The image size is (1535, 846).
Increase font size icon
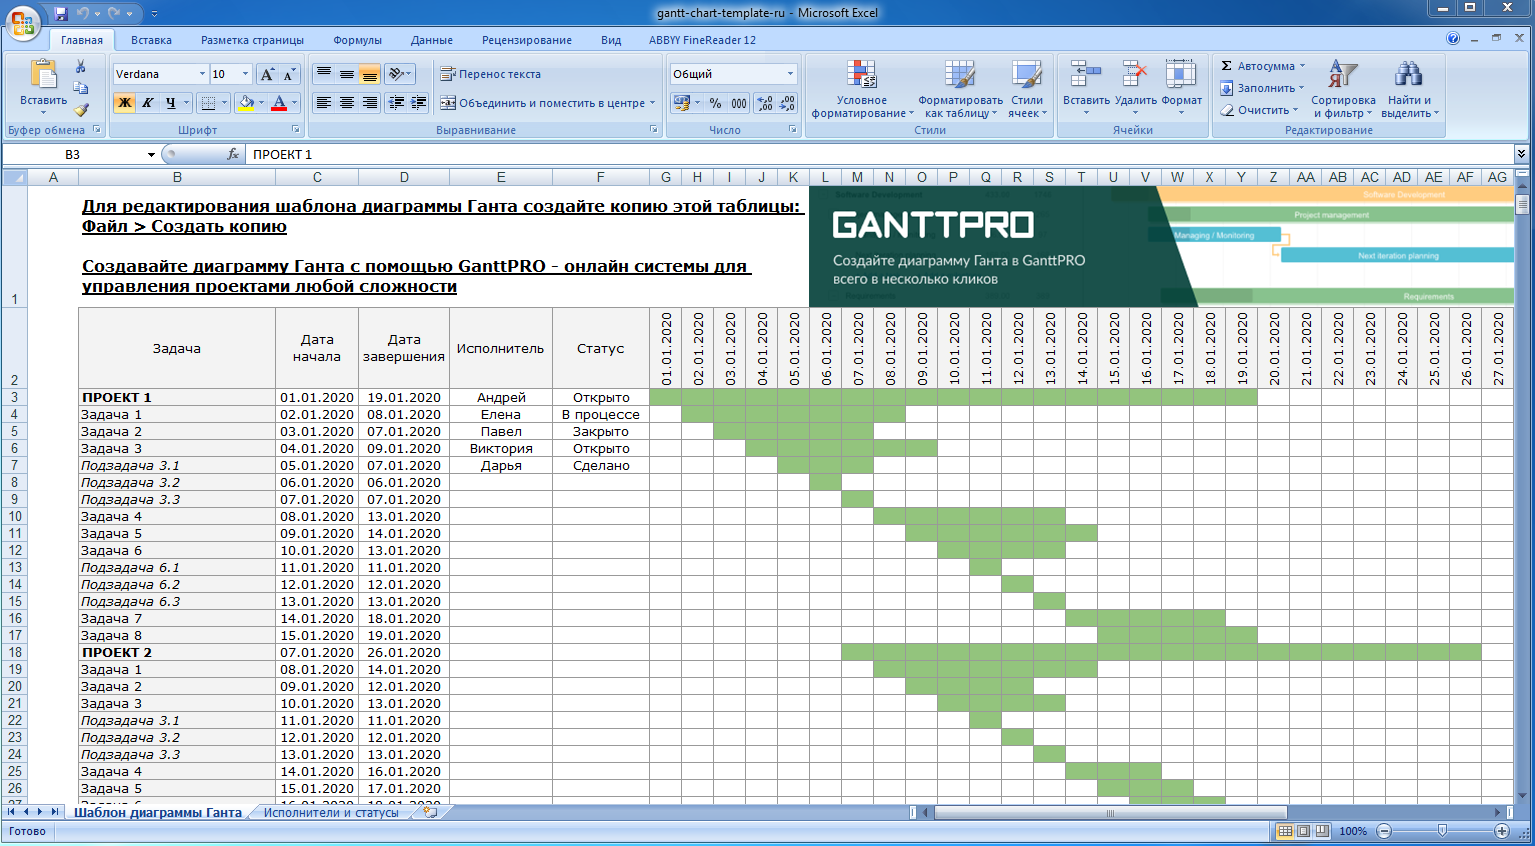[267, 74]
